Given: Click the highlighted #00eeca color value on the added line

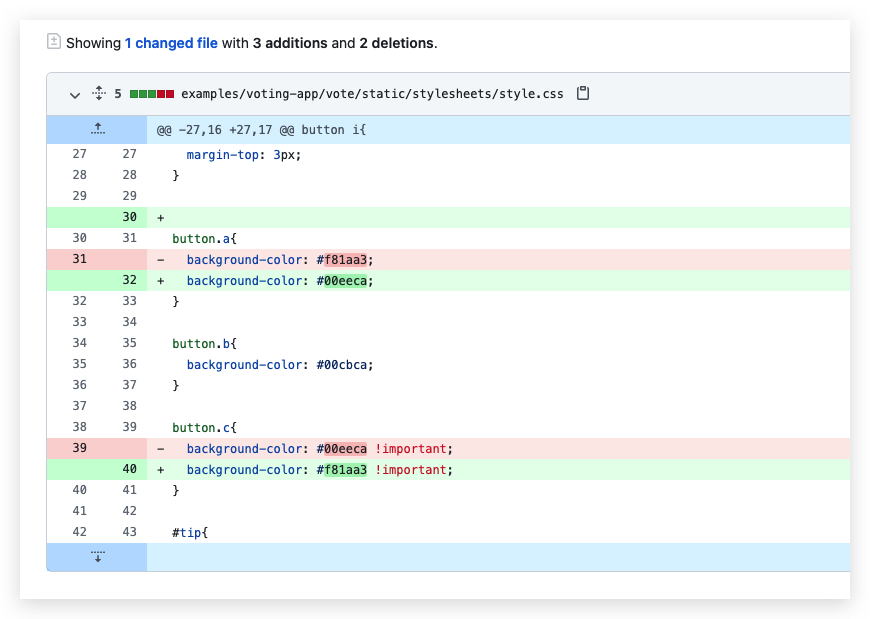Looking at the screenshot, I should click(346, 281).
